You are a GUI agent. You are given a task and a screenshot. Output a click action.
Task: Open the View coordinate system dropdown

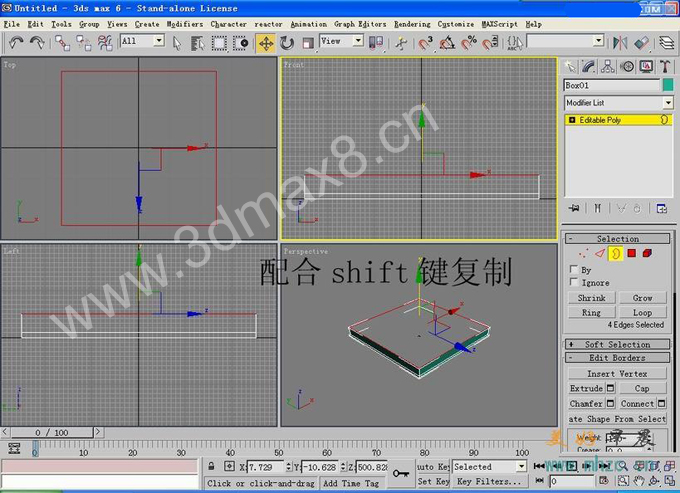click(341, 41)
